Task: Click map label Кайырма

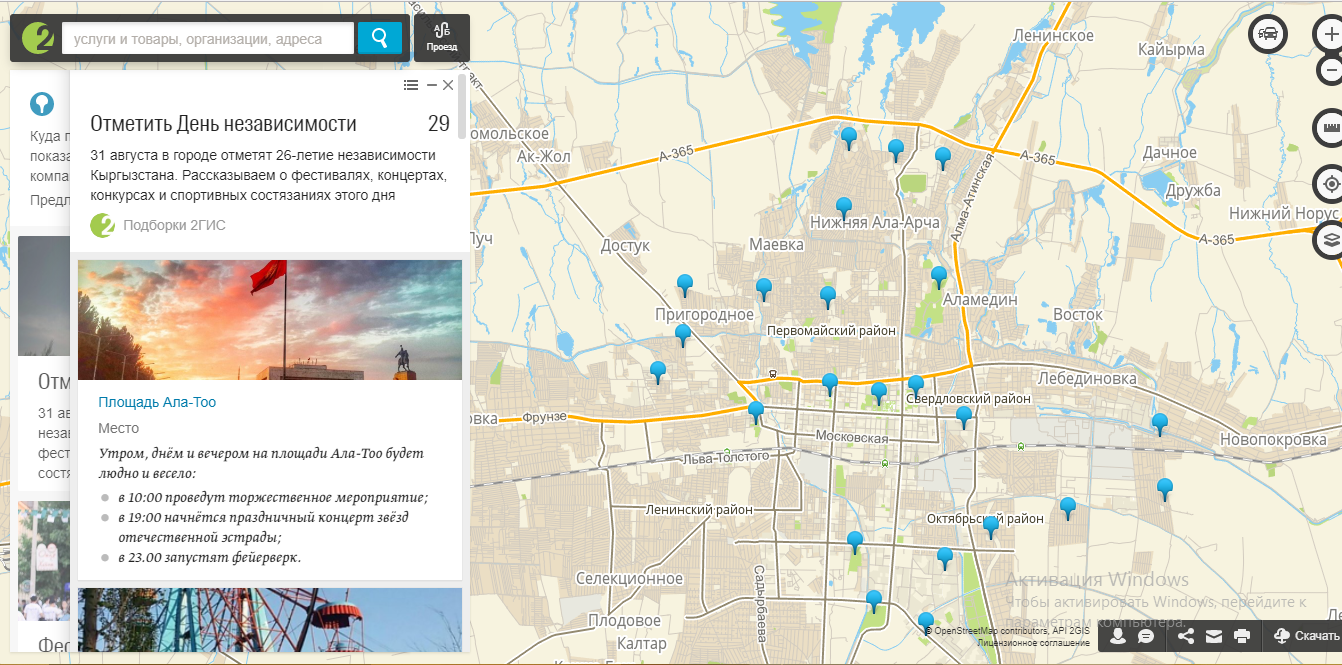Action: coord(1170,49)
